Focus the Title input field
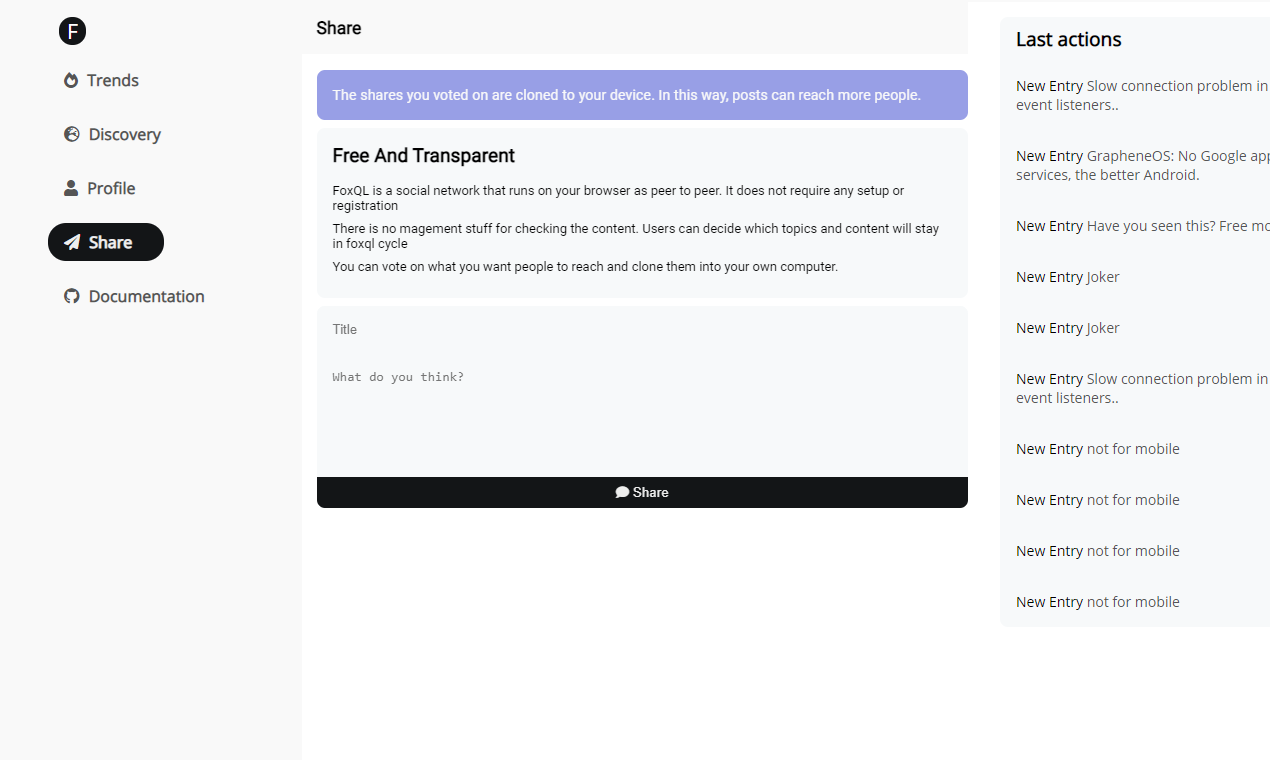 point(642,330)
